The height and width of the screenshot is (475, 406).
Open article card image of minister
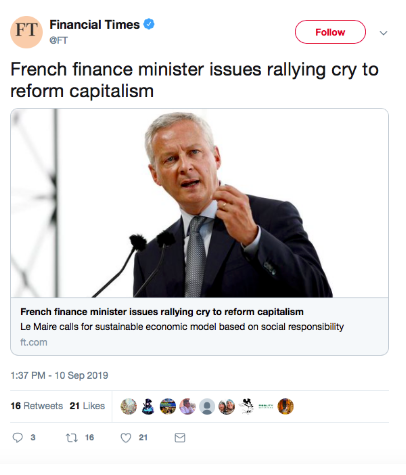199,203
